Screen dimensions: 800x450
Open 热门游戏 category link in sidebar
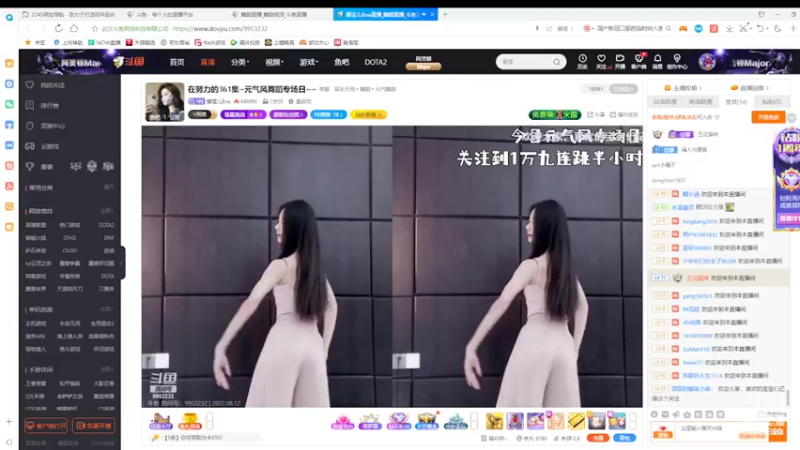pos(69,225)
